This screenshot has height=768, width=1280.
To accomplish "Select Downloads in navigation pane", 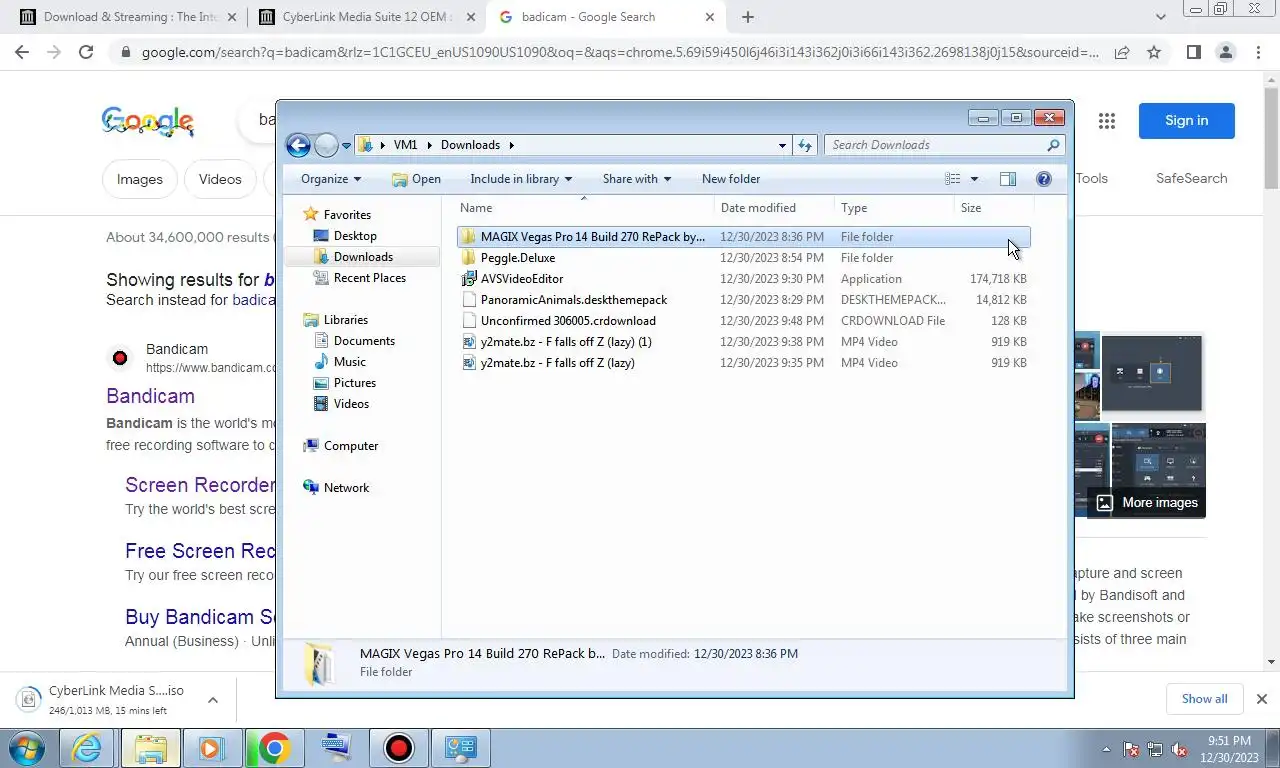I will (x=363, y=257).
